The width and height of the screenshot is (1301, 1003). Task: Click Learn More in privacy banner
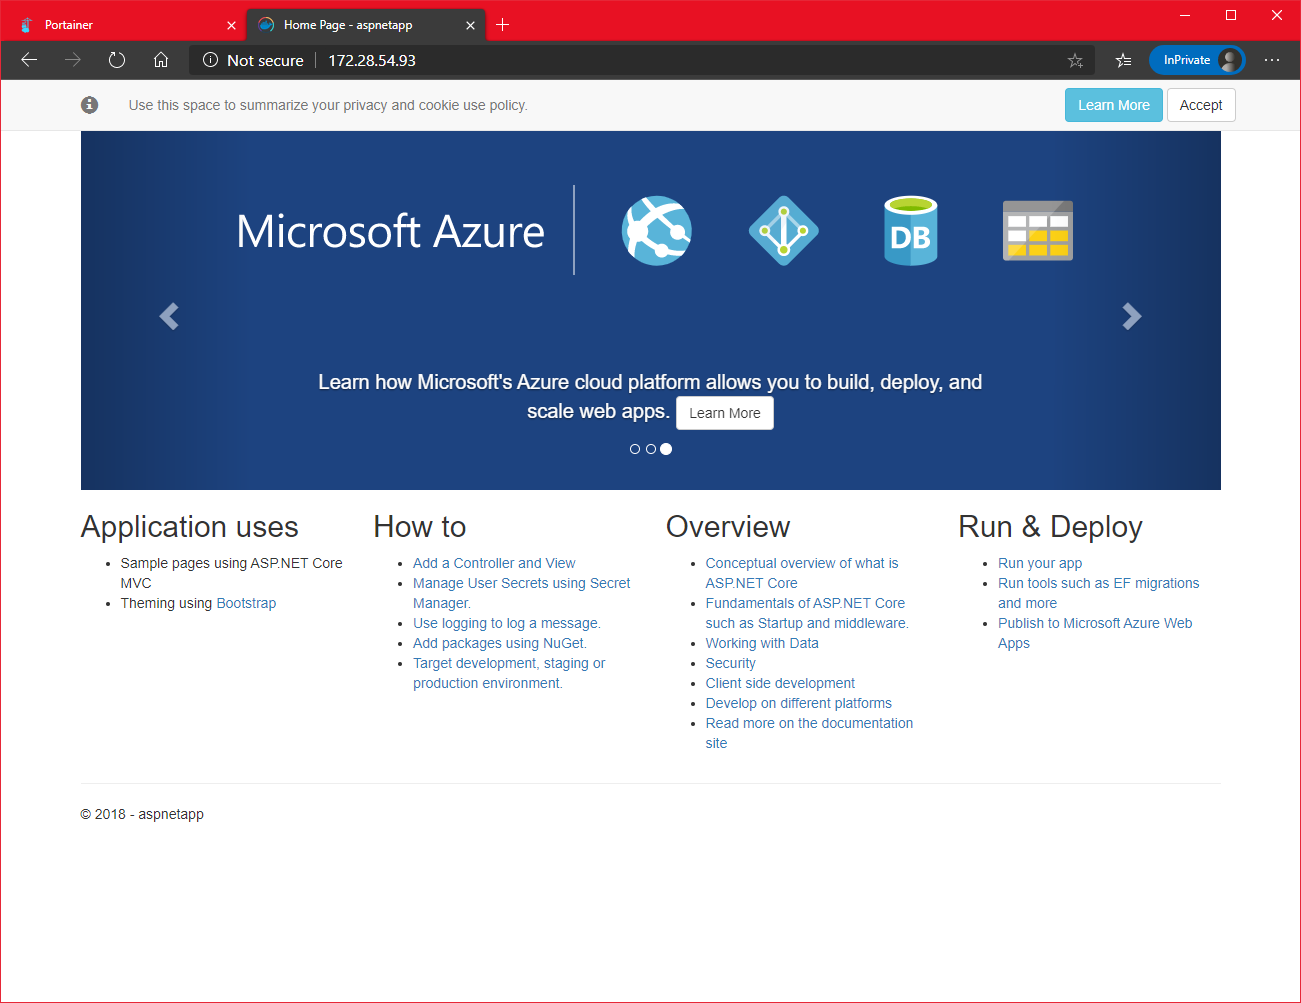pyautogui.click(x=1113, y=105)
